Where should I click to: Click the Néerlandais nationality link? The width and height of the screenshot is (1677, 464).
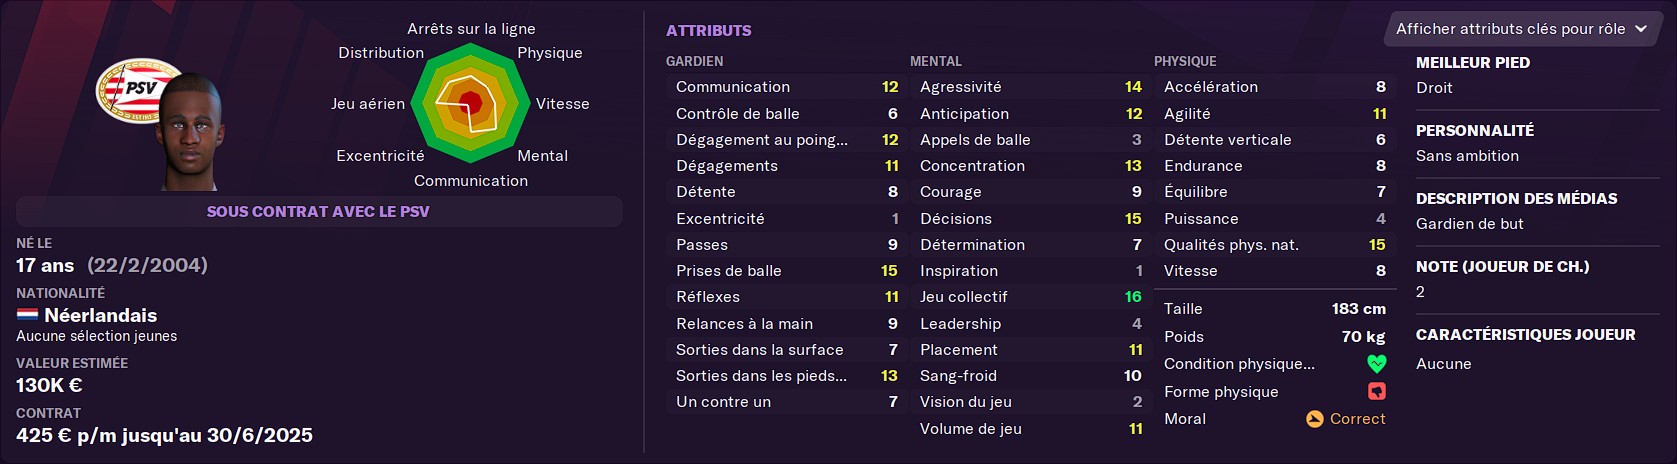tap(100, 315)
